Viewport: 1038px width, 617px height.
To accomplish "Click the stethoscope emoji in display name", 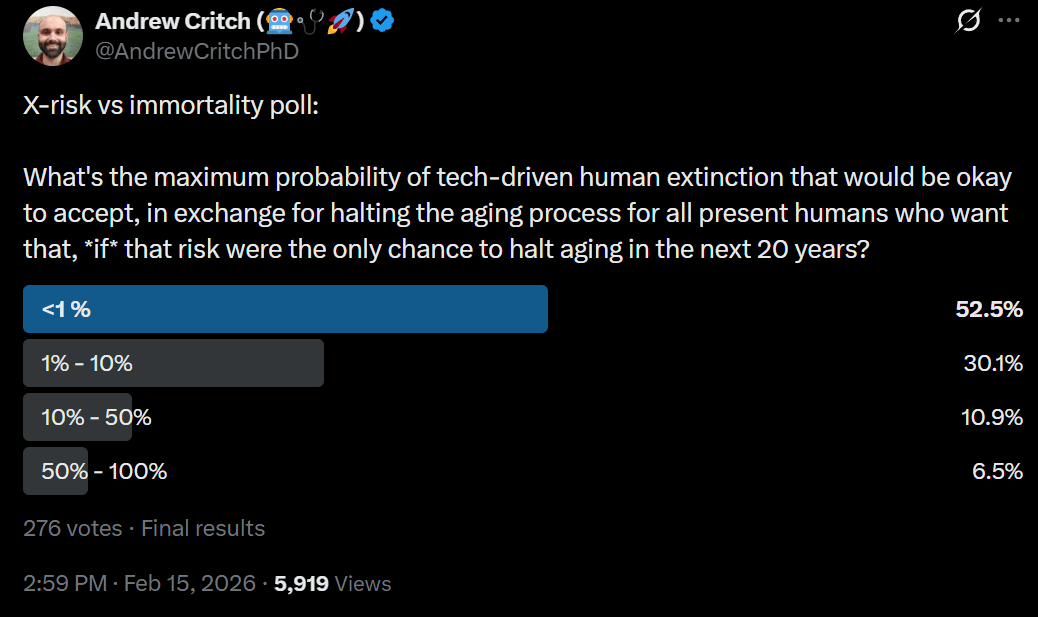I will [x=310, y=22].
